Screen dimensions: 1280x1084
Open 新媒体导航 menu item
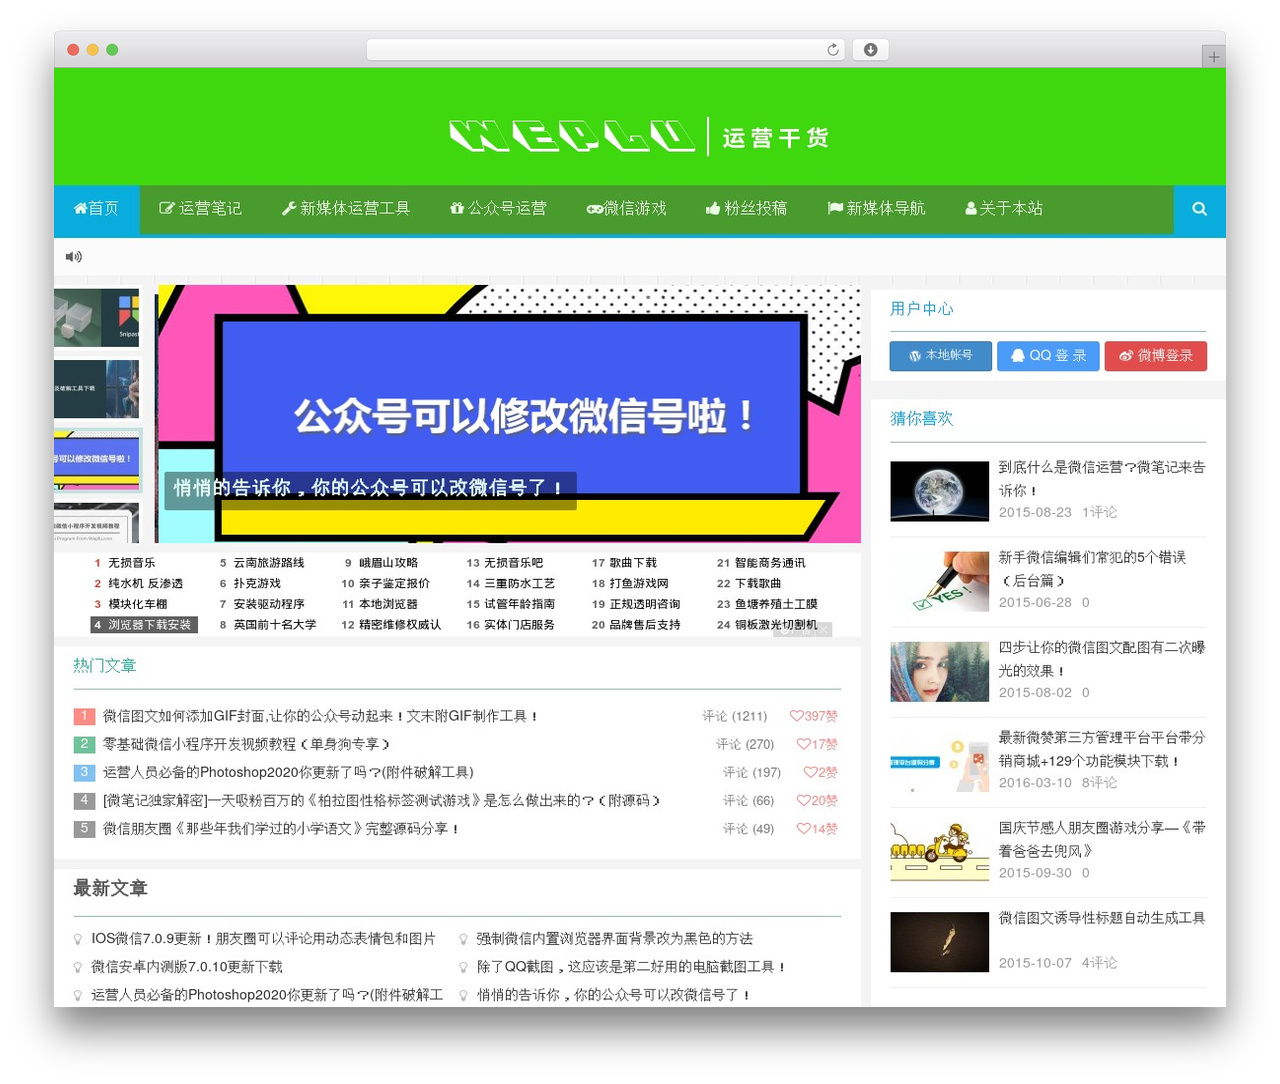click(x=876, y=208)
